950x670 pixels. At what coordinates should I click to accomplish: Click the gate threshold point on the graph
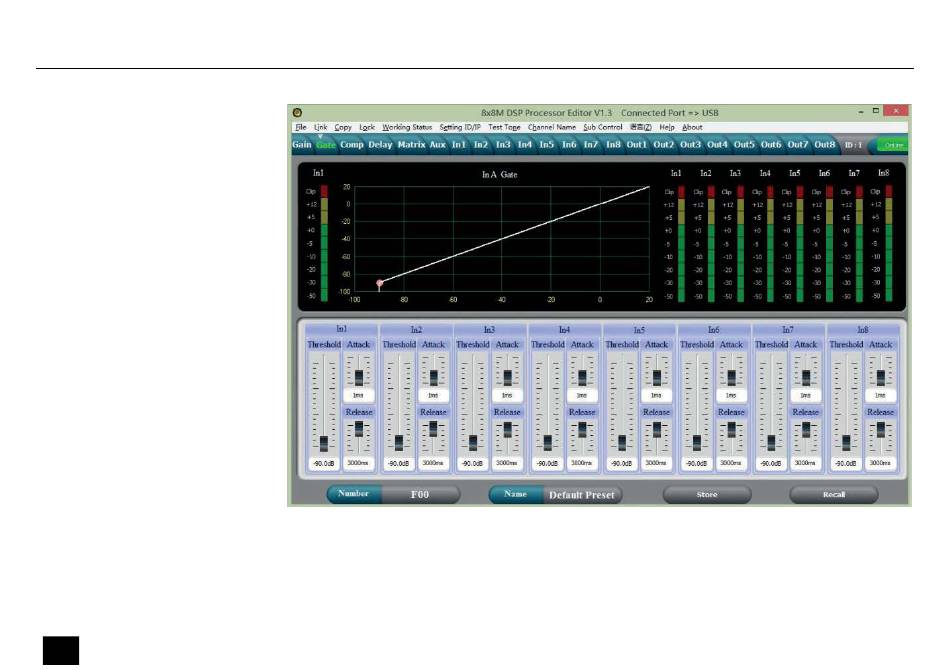click(380, 283)
